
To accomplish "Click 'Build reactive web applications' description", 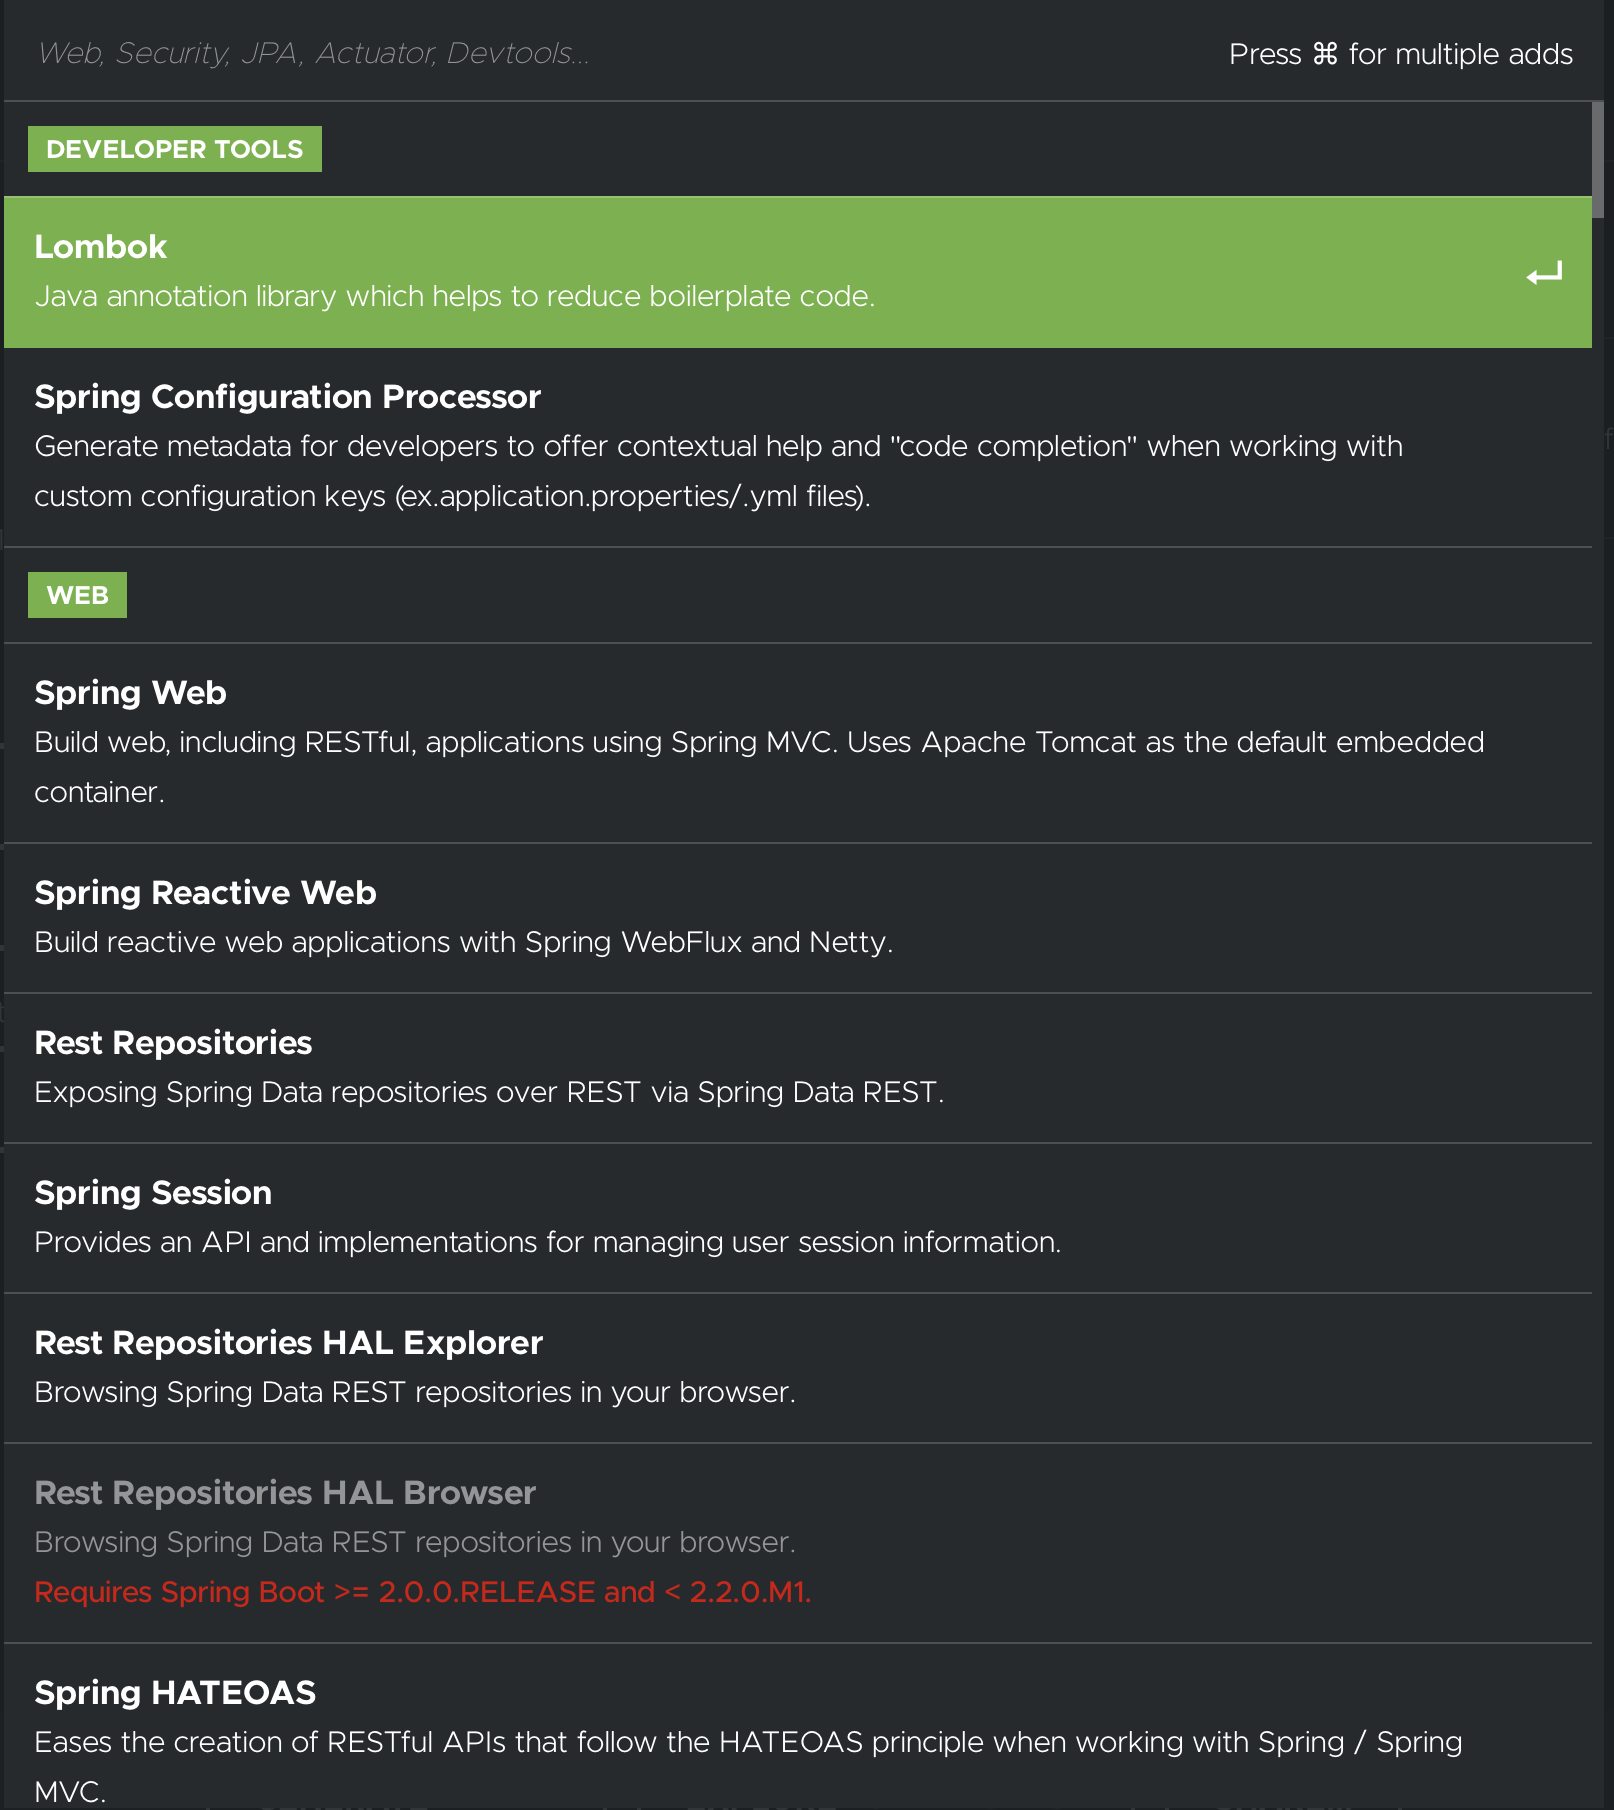I will coord(463,942).
